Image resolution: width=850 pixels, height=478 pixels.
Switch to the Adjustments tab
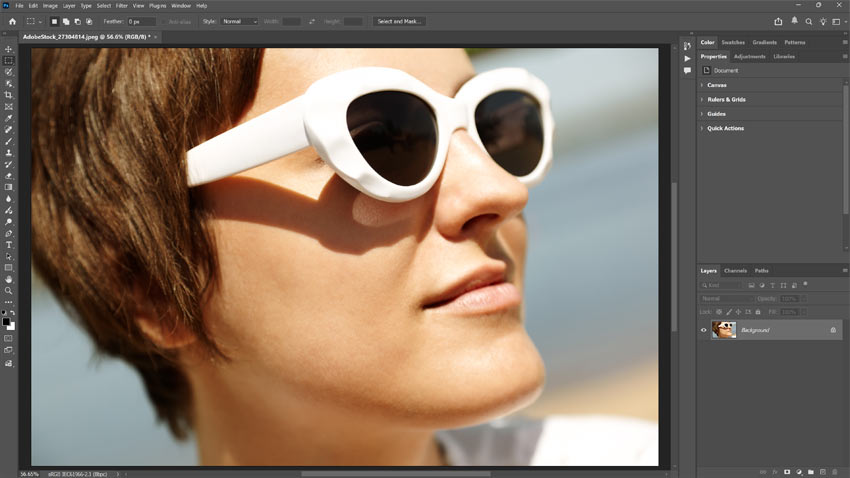[750, 56]
